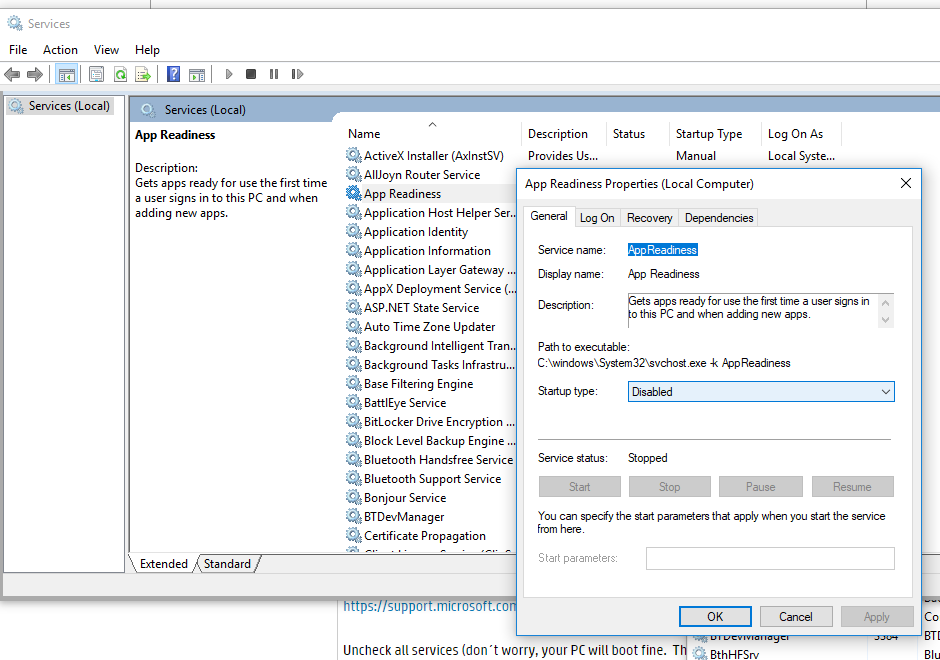Viewport: 940px width, 660px height.
Task: Click the Refresh toolbar icon
Action: tap(120, 74)
